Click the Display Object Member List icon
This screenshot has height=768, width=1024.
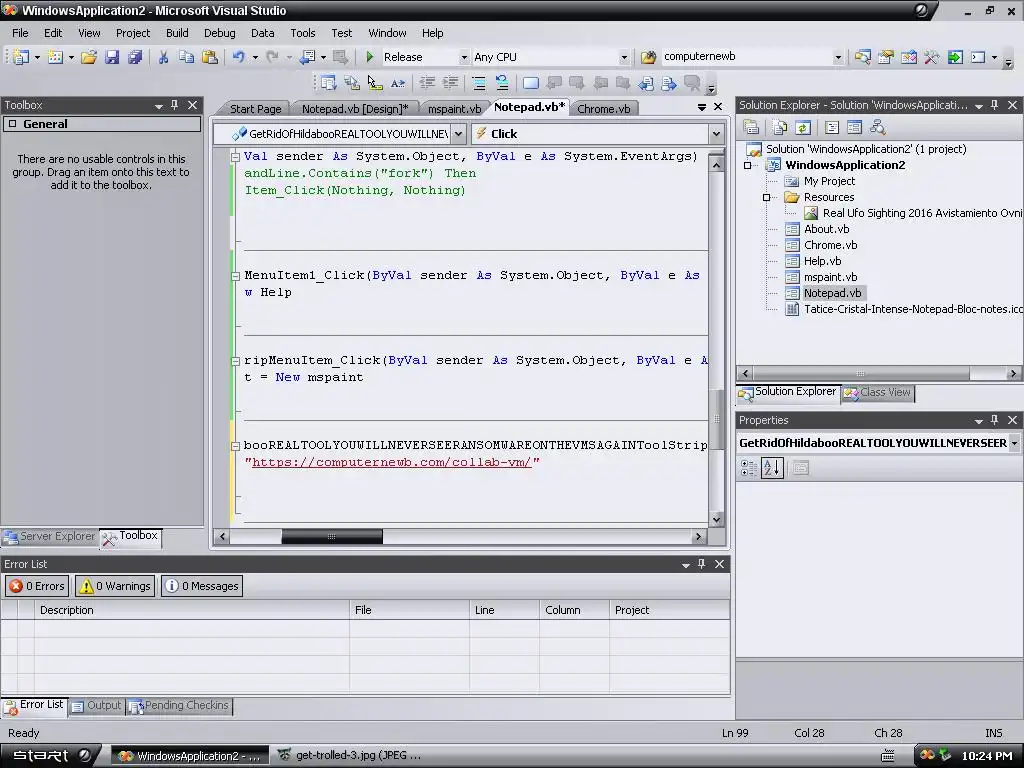pyautogui.click(x=328, y=83)
